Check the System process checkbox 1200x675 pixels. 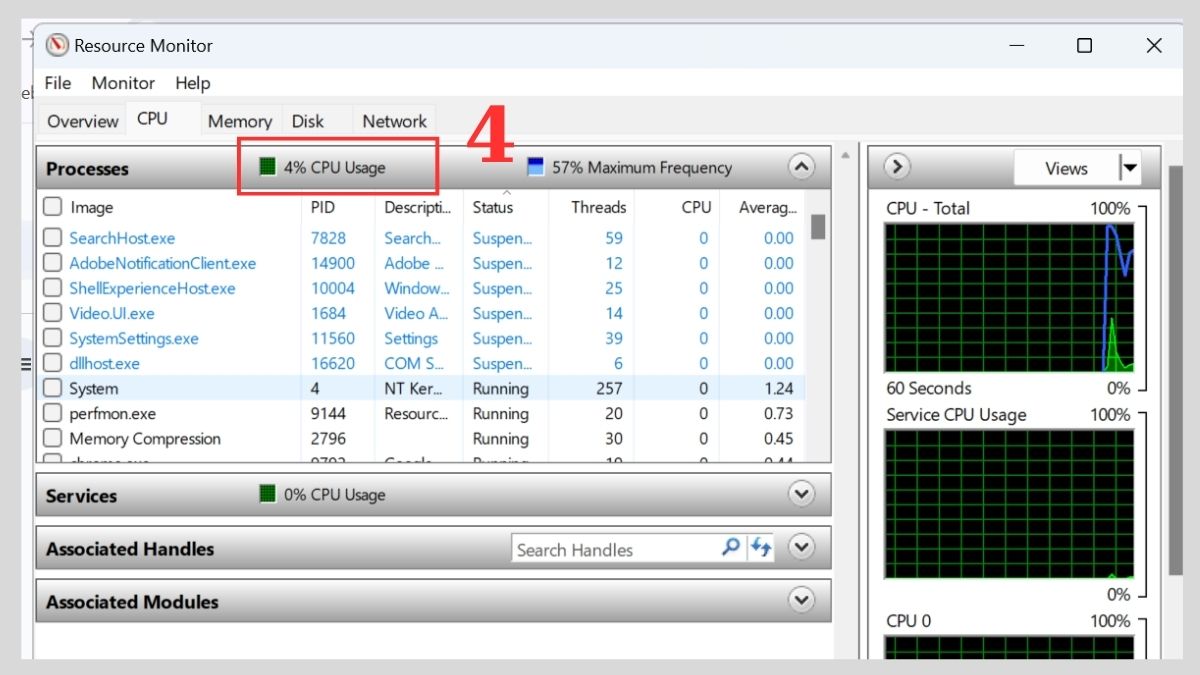click(51, 388)
